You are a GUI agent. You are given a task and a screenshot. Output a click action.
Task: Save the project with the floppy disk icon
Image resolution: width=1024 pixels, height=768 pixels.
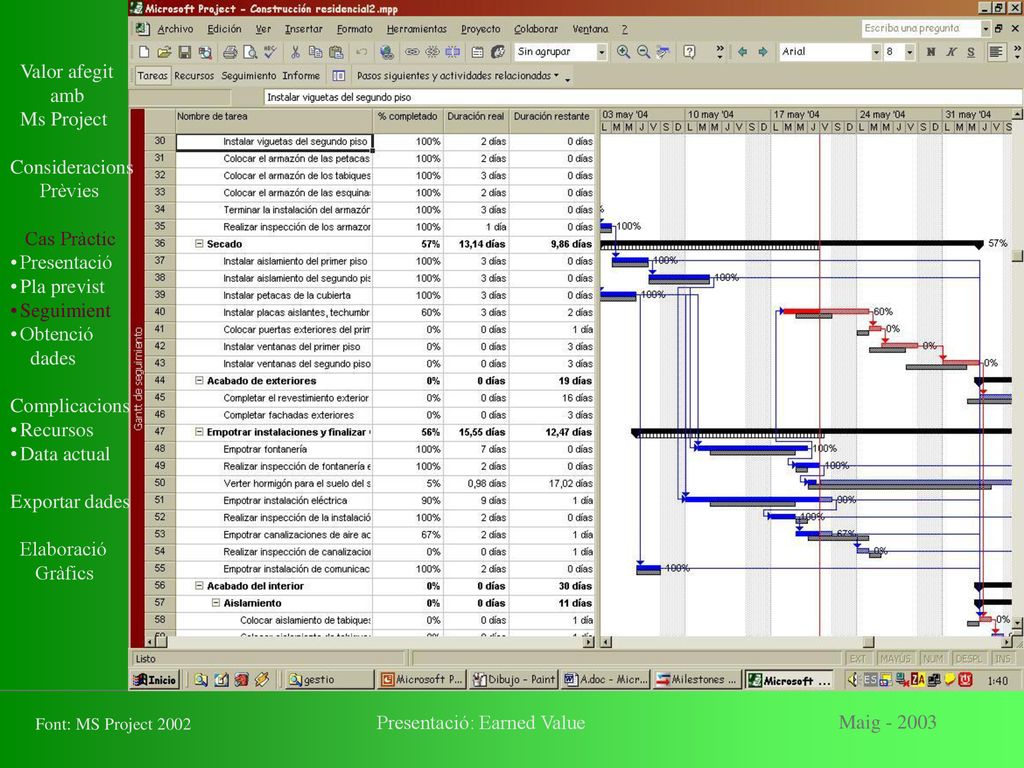point(184,52)
